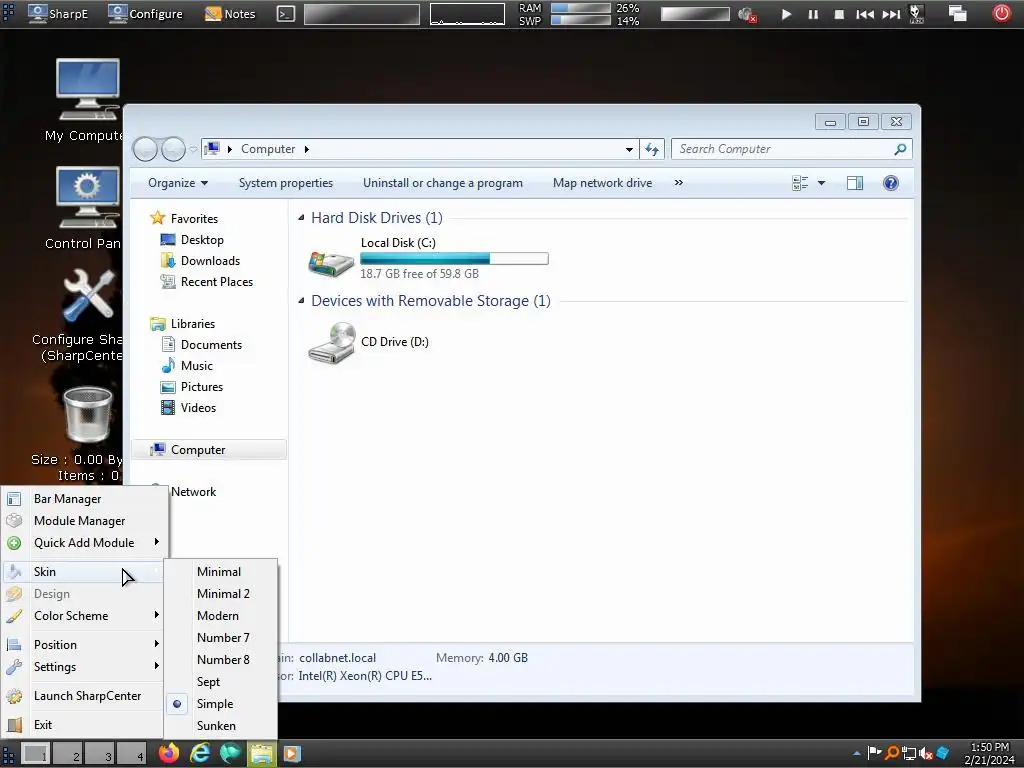1024x768 pixels.
Task: Click the change view icon in Explorer
Action: [800, 183]
